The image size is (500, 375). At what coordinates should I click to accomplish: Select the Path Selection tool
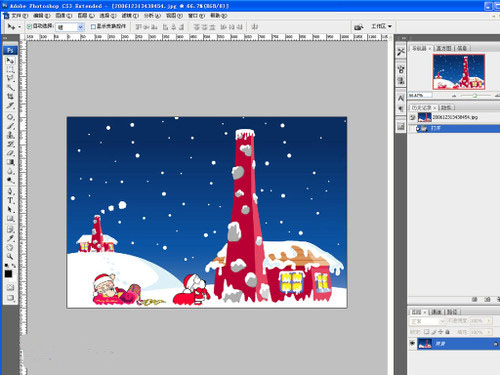pos(10,210)
